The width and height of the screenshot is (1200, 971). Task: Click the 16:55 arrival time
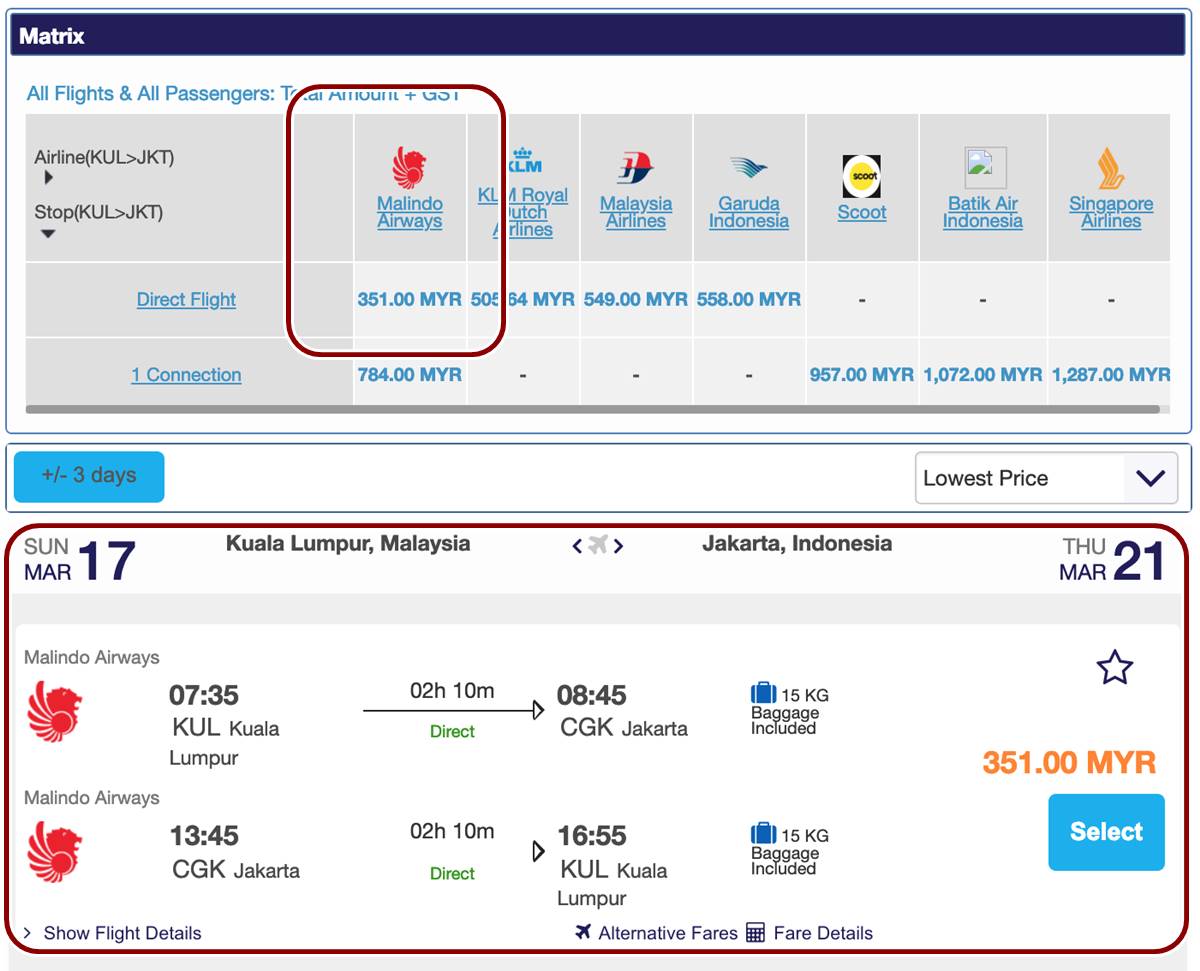coord(593,835)
